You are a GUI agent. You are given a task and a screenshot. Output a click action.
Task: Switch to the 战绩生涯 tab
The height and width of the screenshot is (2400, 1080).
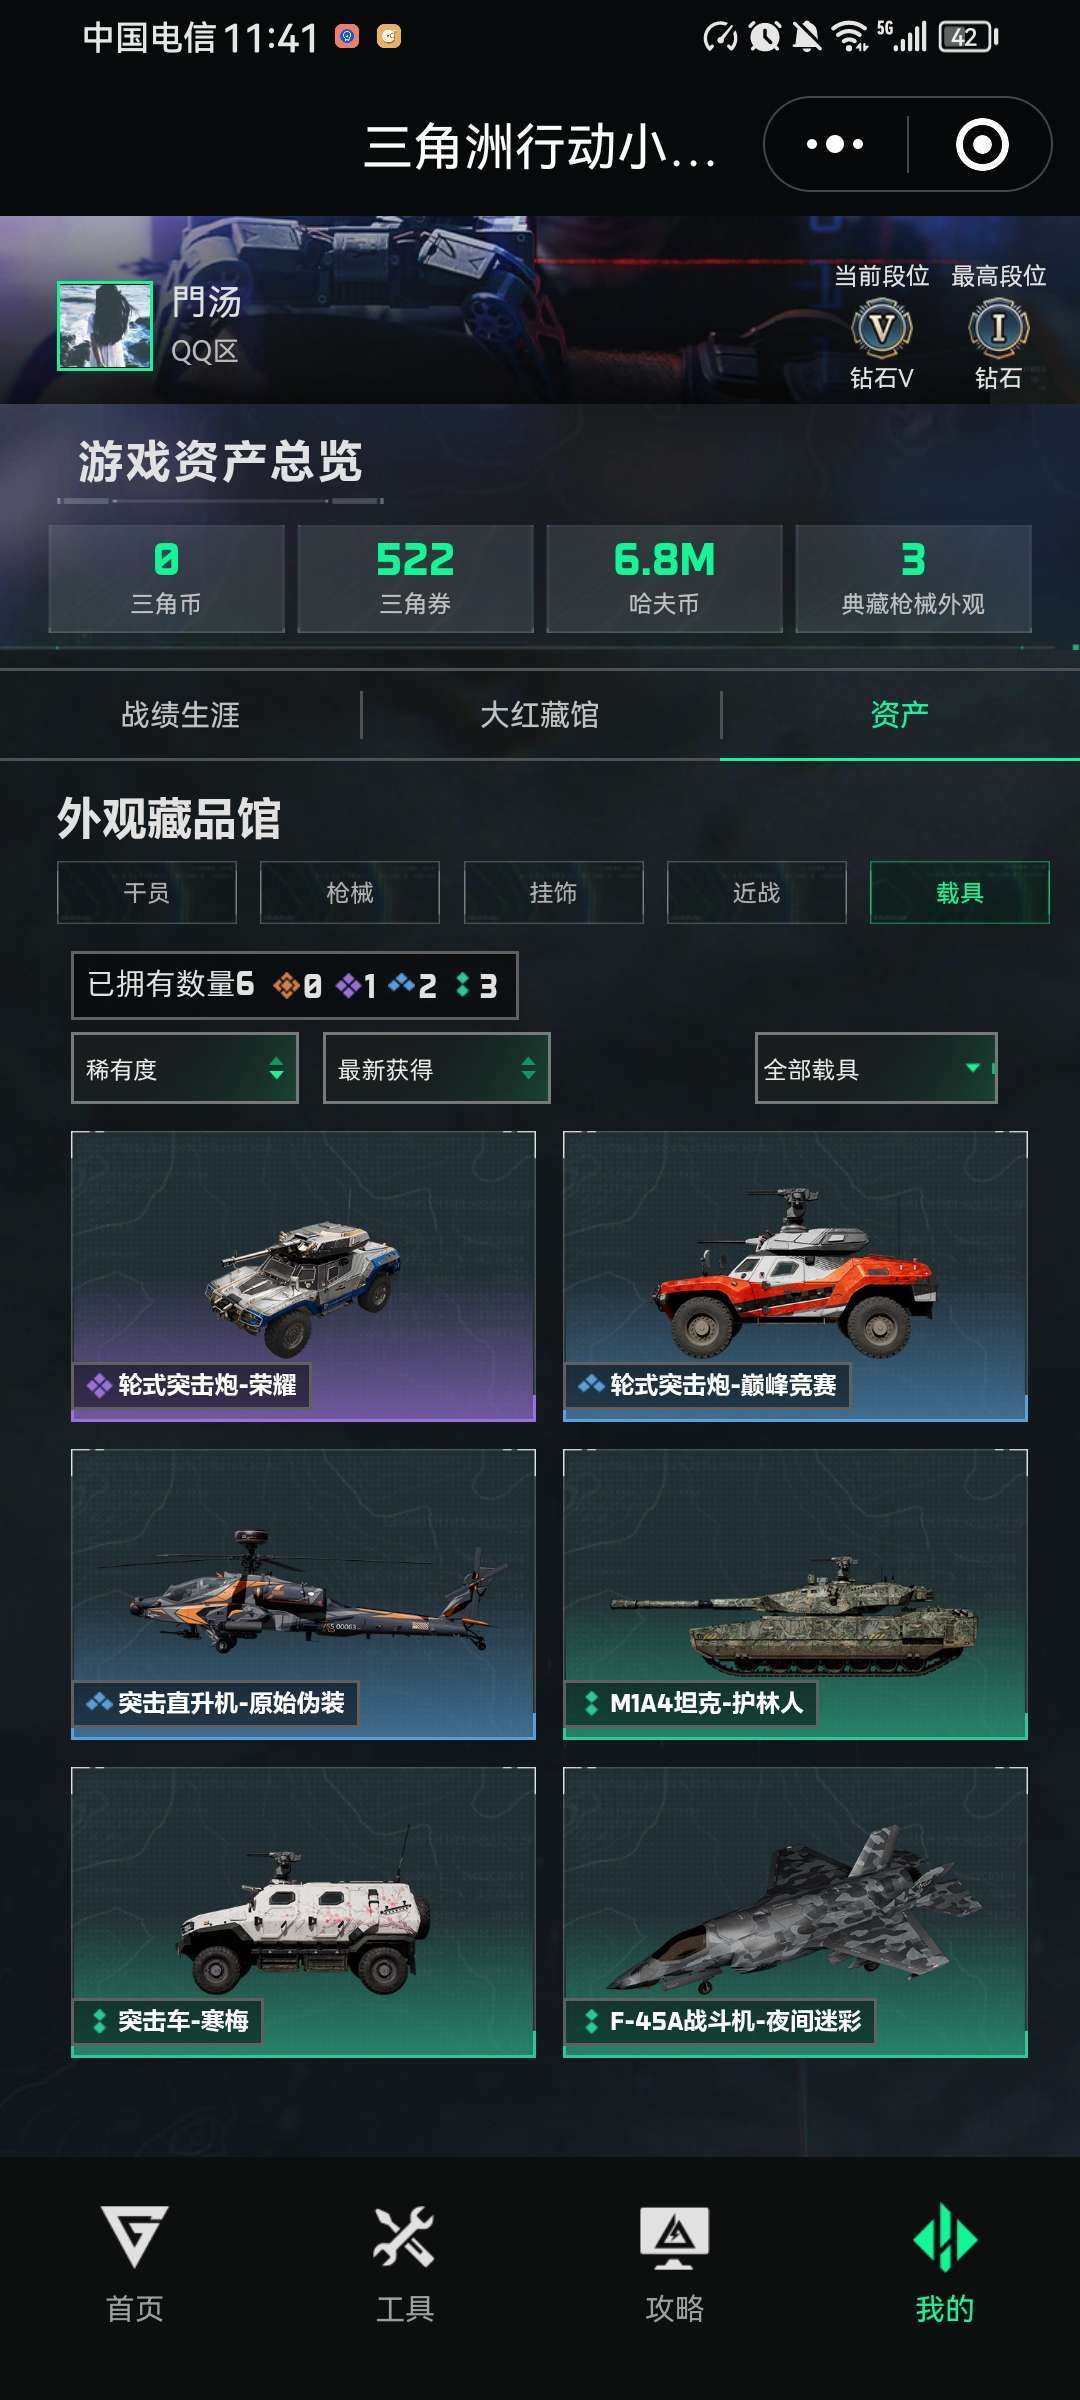coord(180,715)
